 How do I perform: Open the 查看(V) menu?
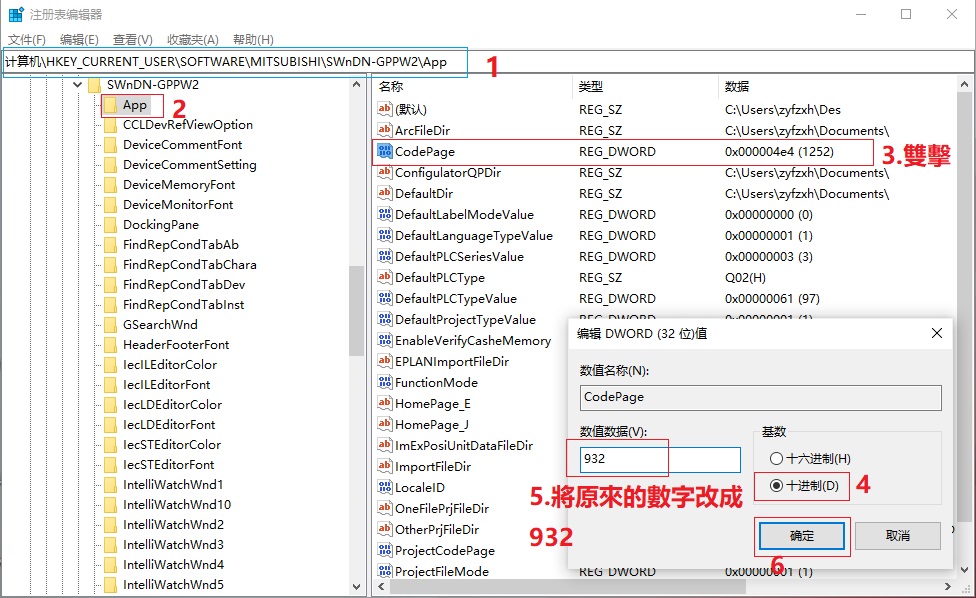coord(132,40)
